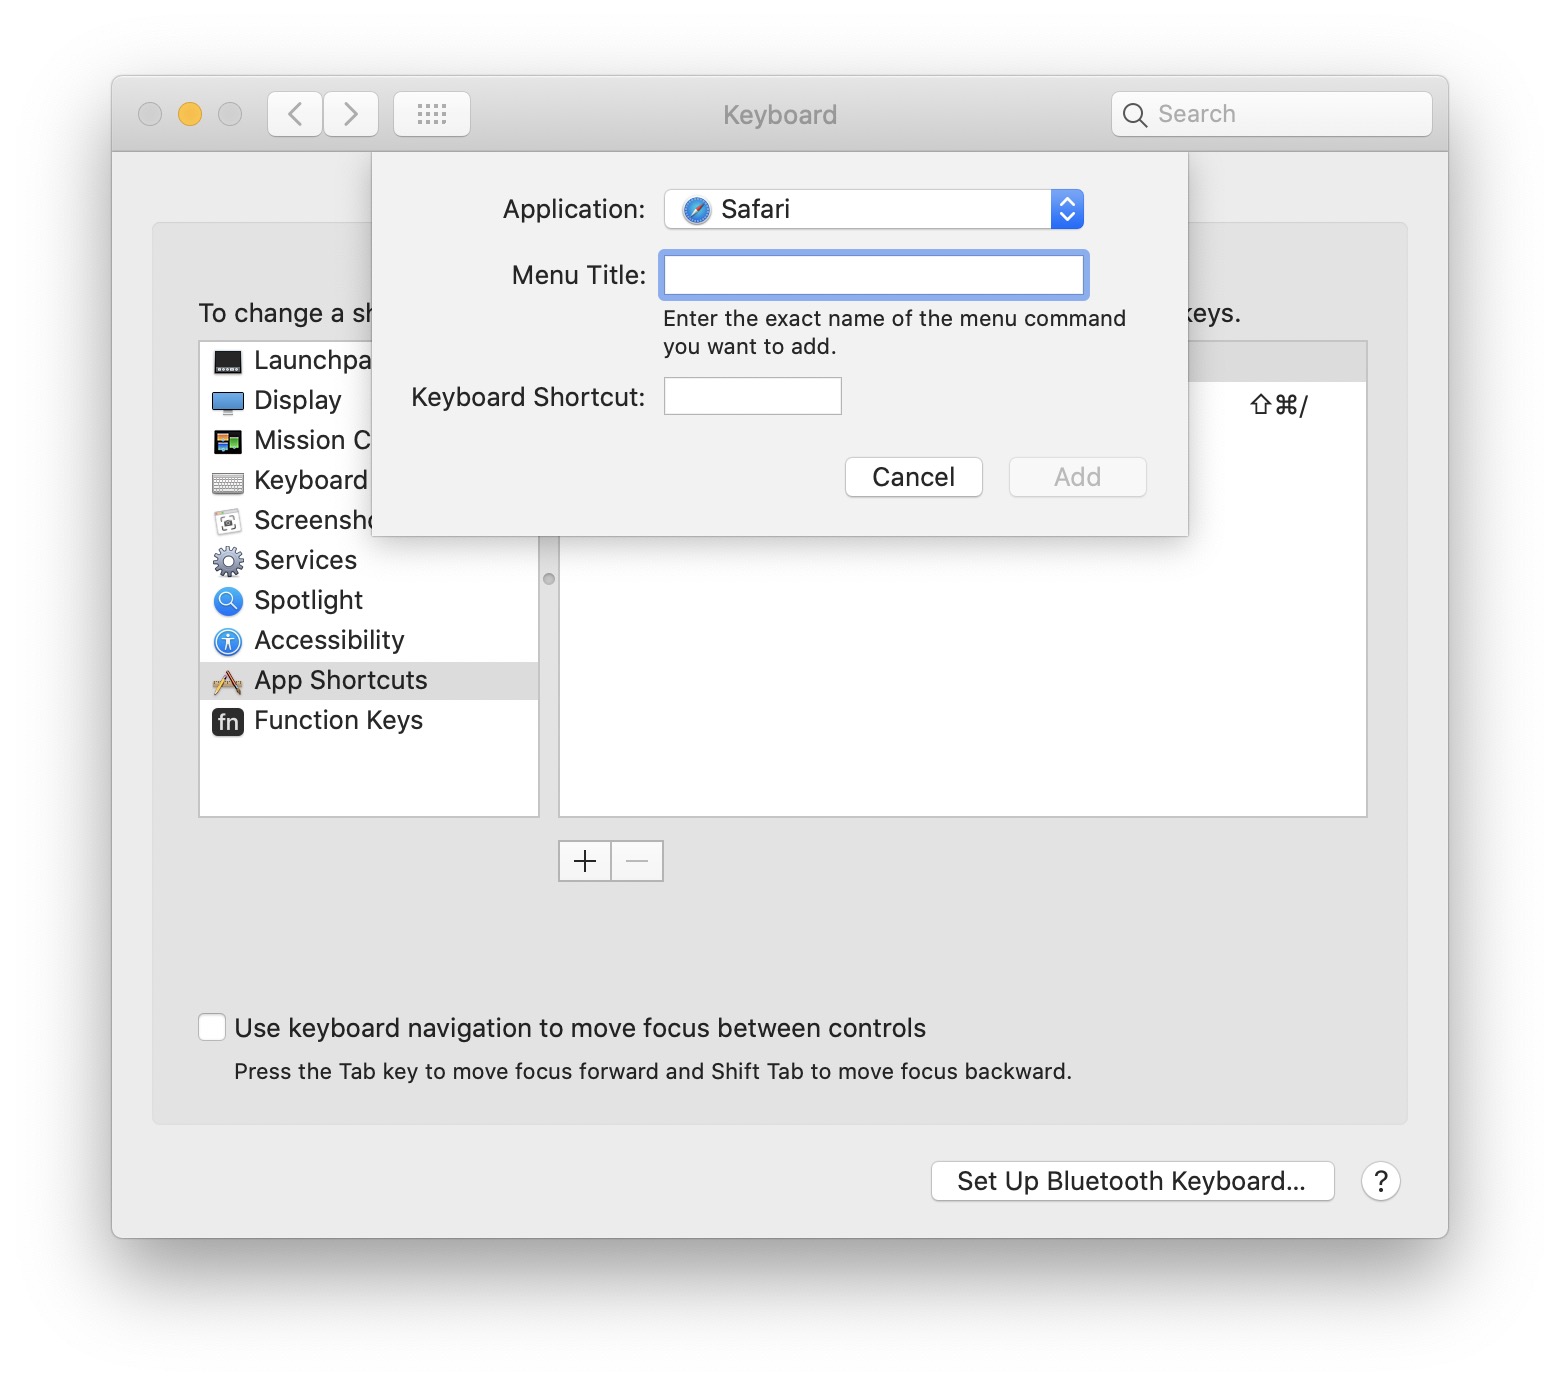This screenshot has width=1560, height=1386.
Task: Click the Mission Control icon
Action: coord(228,441)
